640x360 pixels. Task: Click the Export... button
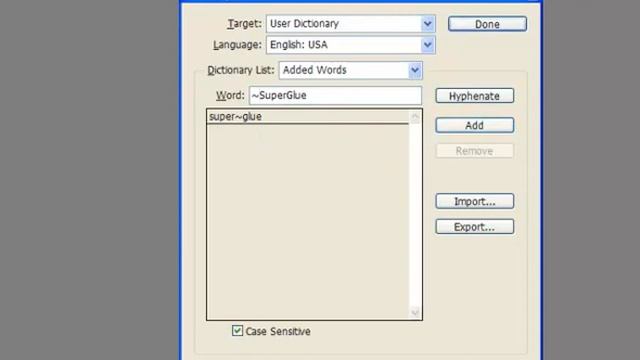(474, 227)
